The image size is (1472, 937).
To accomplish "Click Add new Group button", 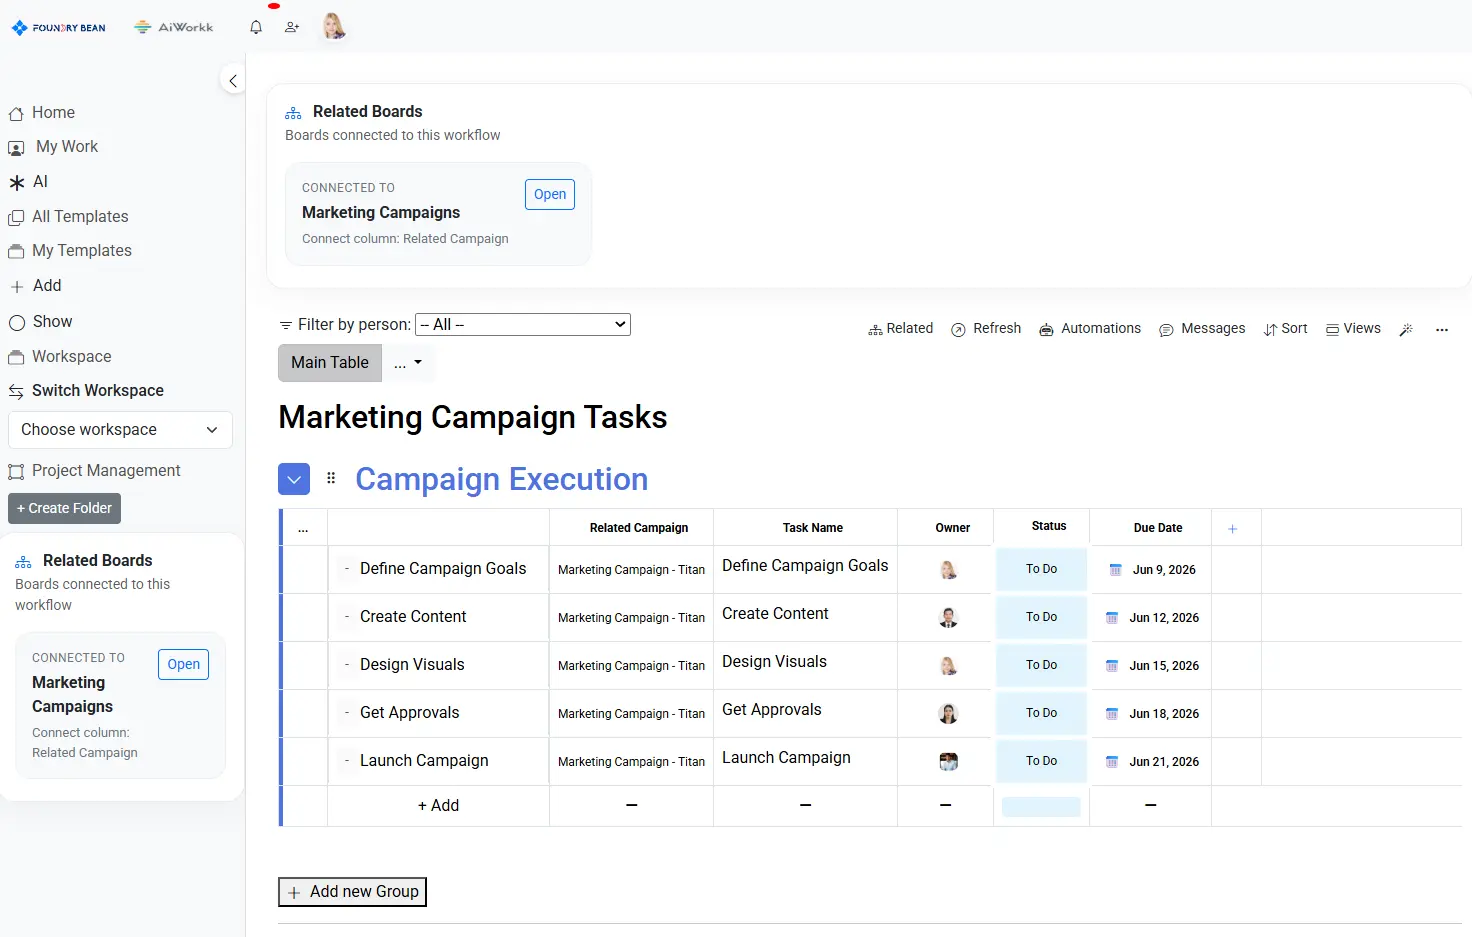I will coord(352,892).
